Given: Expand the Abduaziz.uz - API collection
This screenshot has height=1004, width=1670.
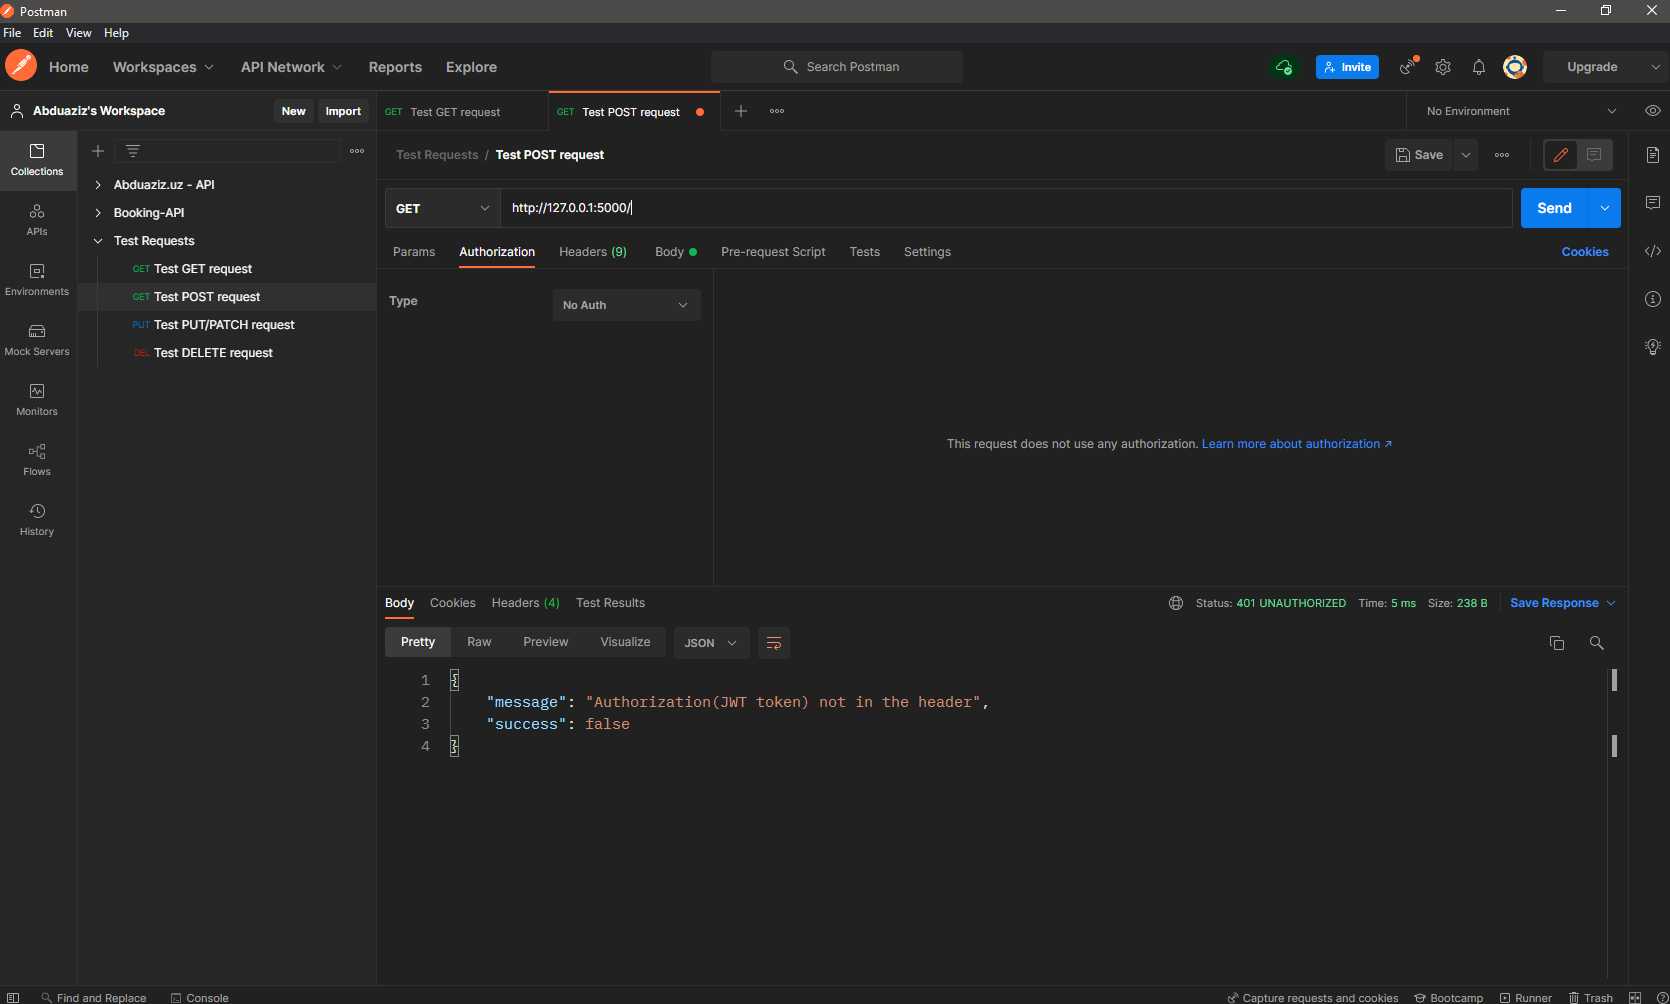Looking at the screenshot, I should pos(98,185).
